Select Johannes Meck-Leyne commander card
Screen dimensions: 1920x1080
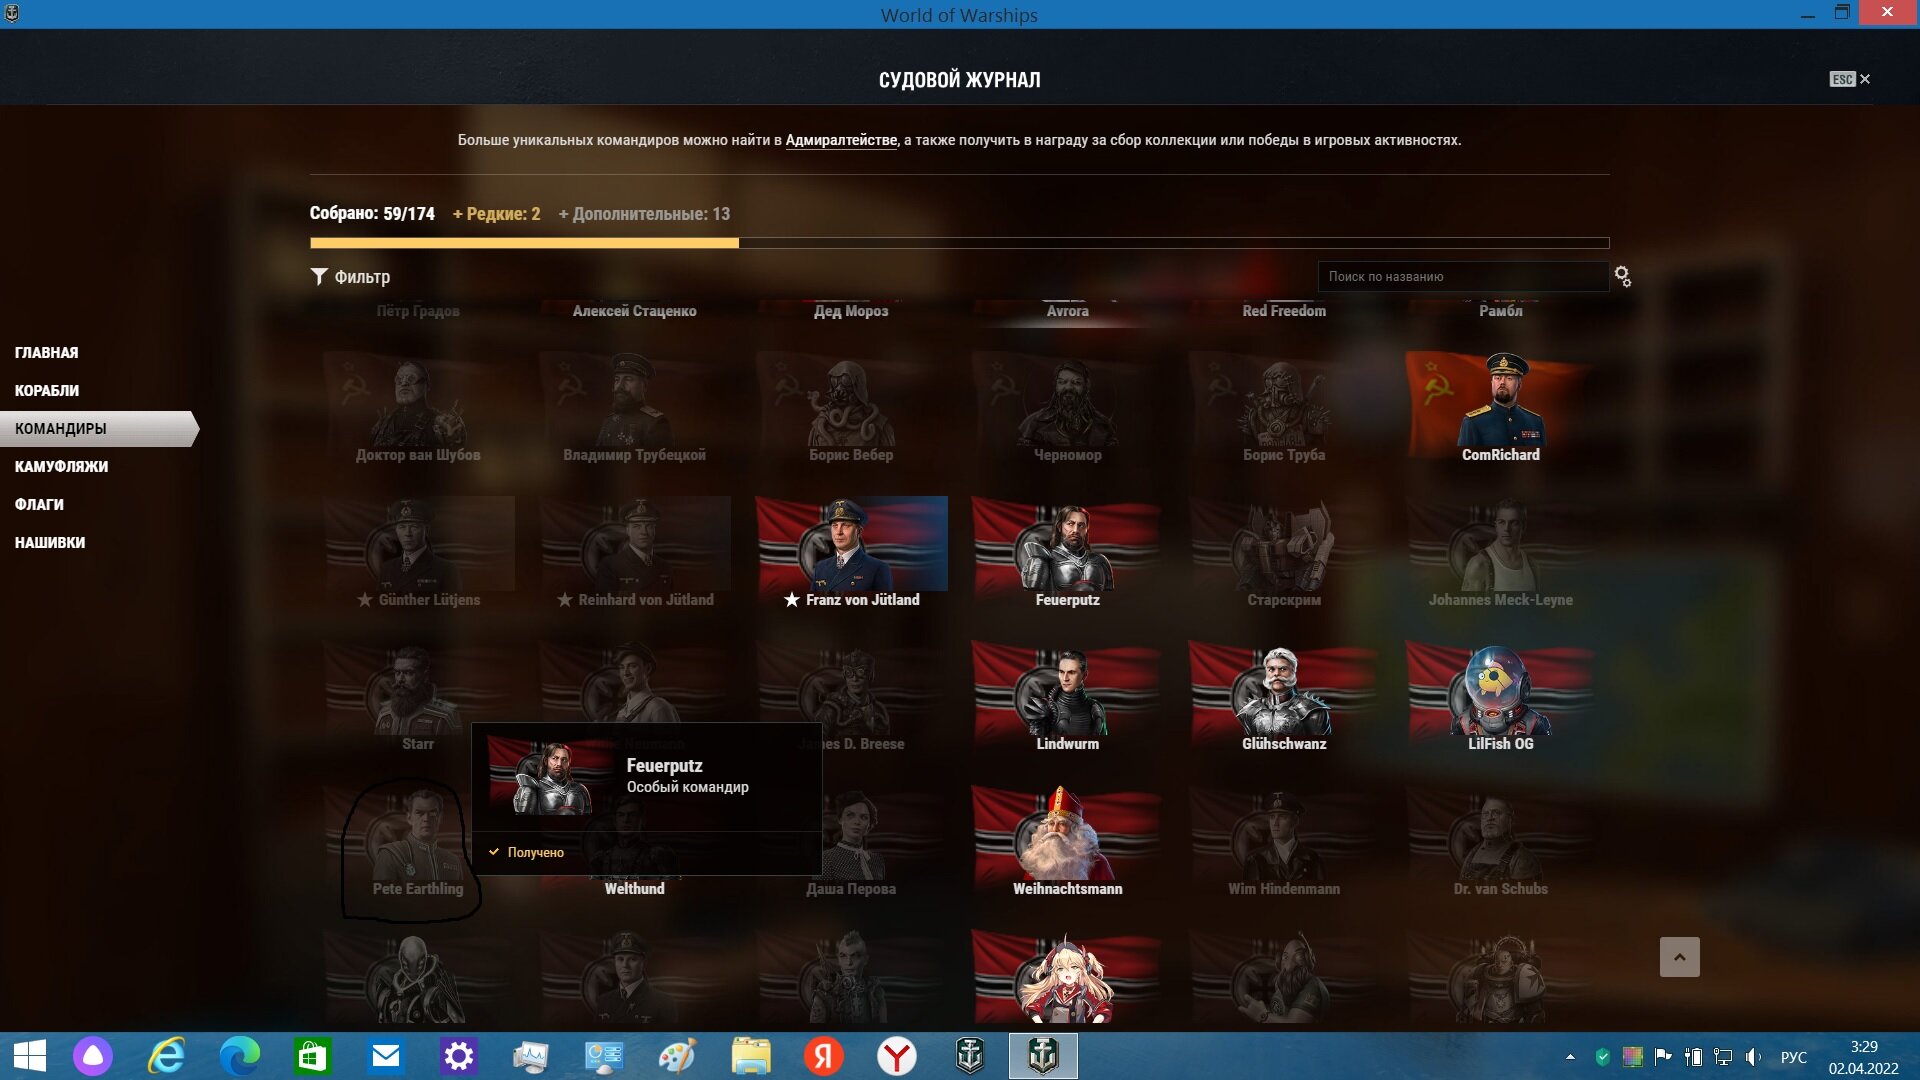click(x=1500, y=552)
